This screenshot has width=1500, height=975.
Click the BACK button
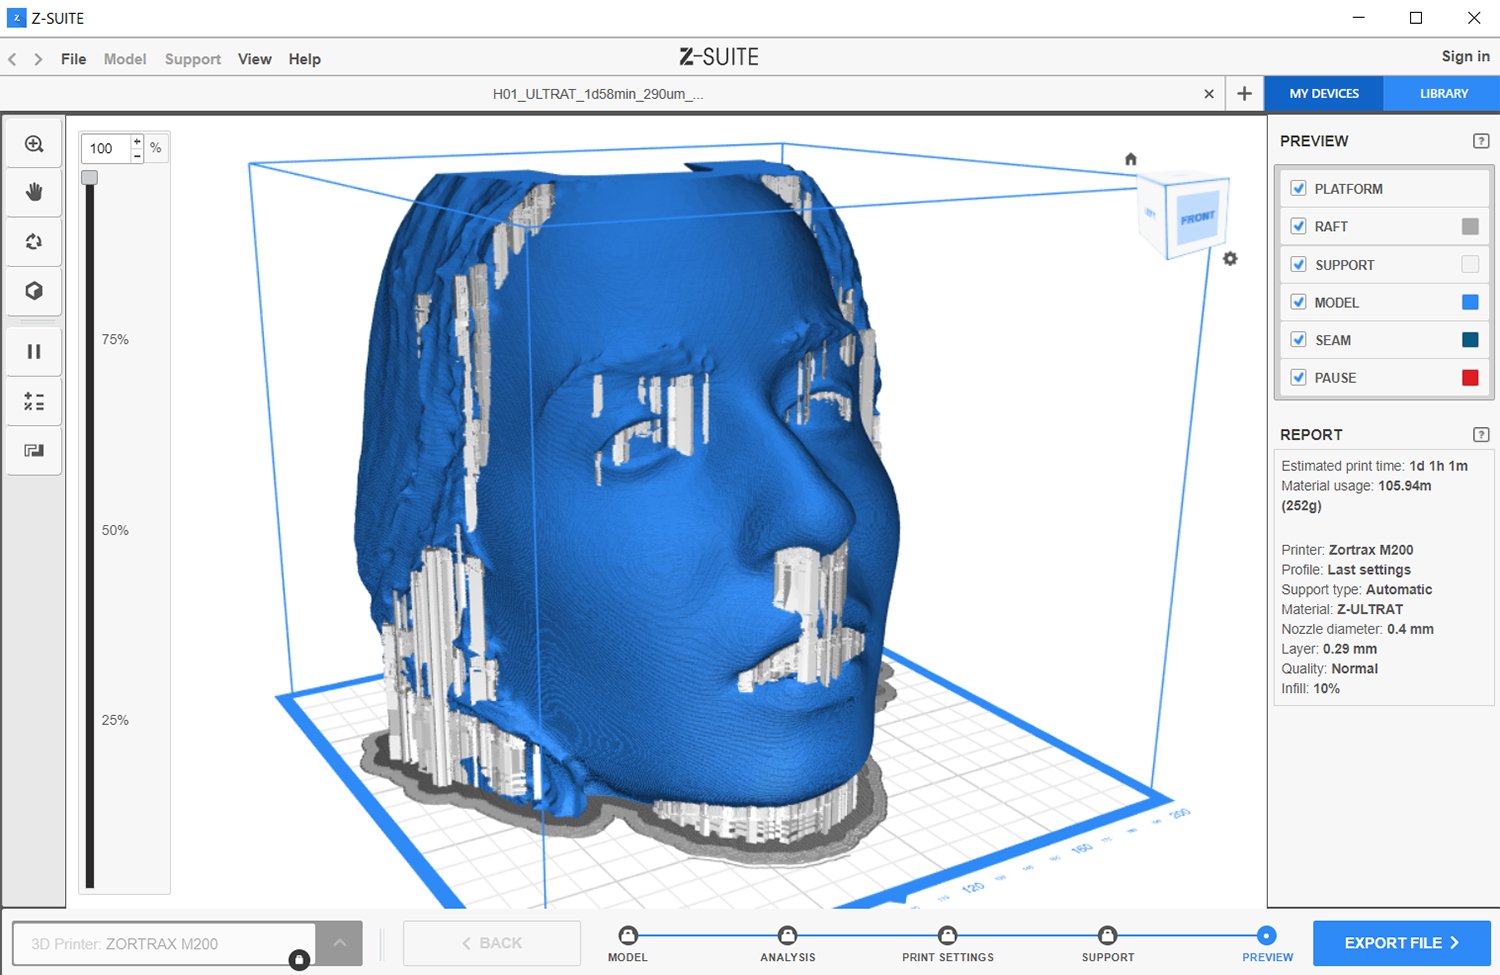click(x=492, y=943)
